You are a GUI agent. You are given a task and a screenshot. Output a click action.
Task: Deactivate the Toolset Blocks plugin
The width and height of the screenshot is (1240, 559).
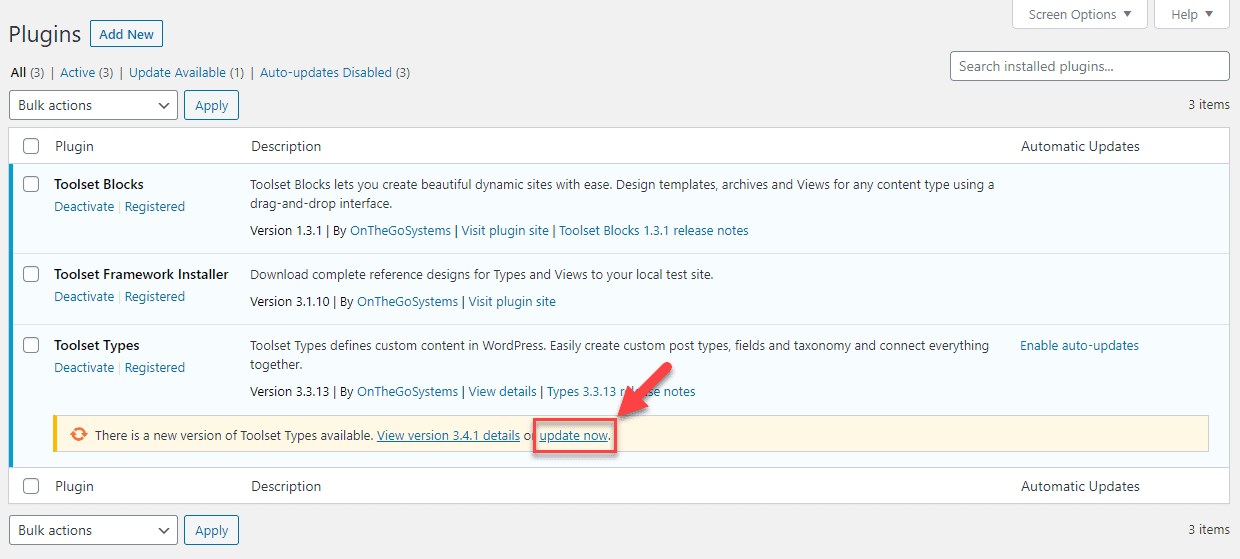(x=84, y=206)
